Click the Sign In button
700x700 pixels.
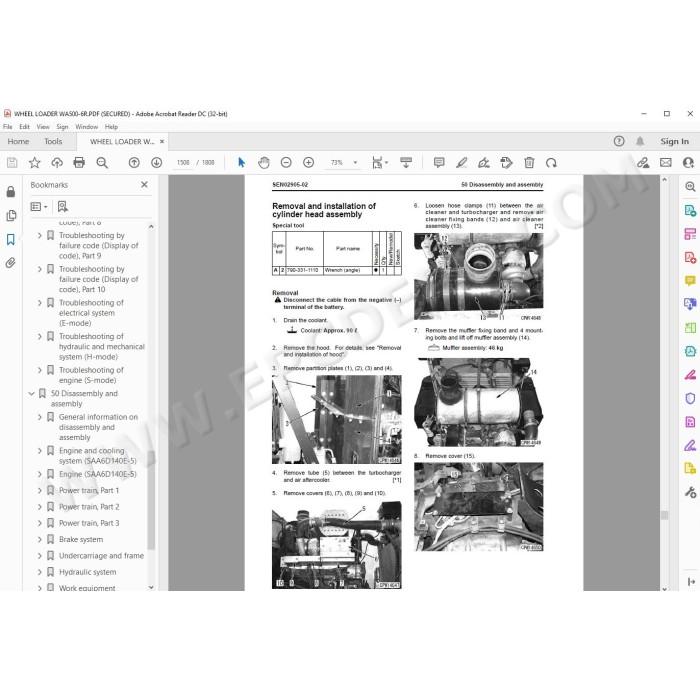675,142
